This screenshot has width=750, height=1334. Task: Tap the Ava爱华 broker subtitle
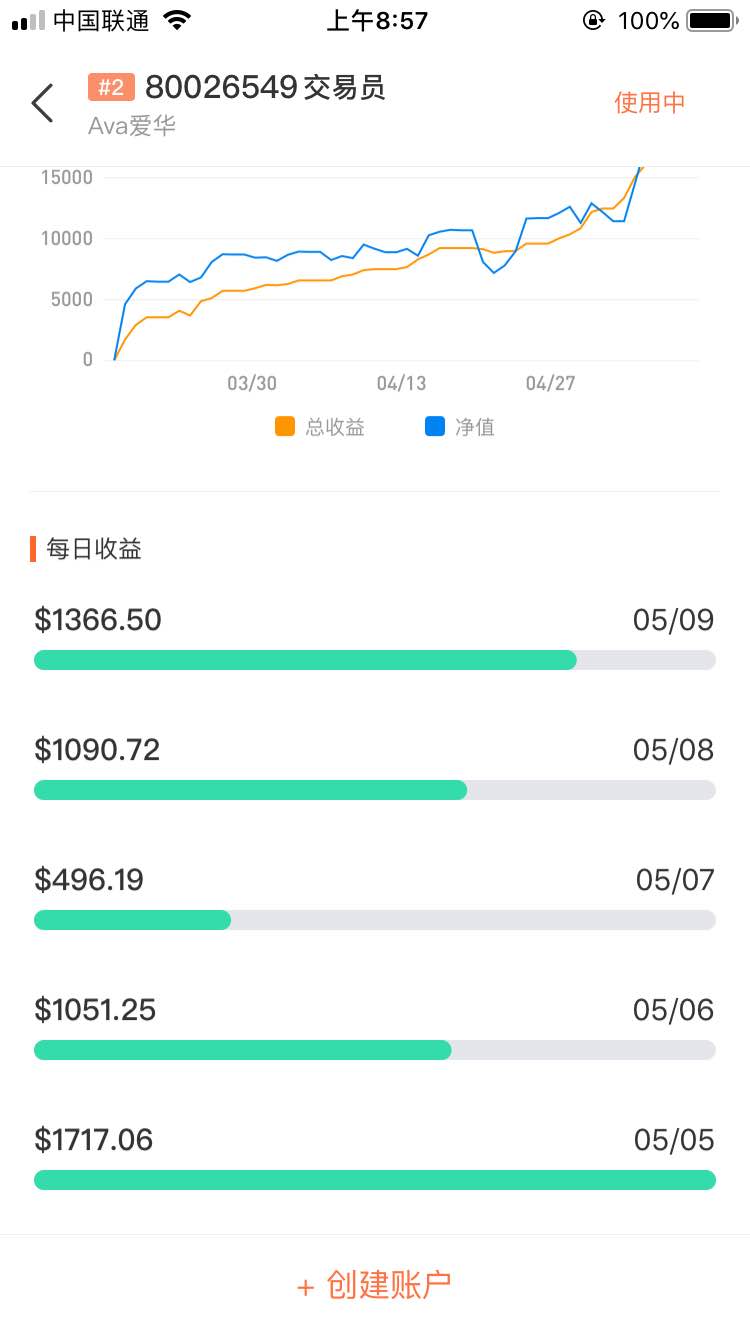click(x=132, y=127)
